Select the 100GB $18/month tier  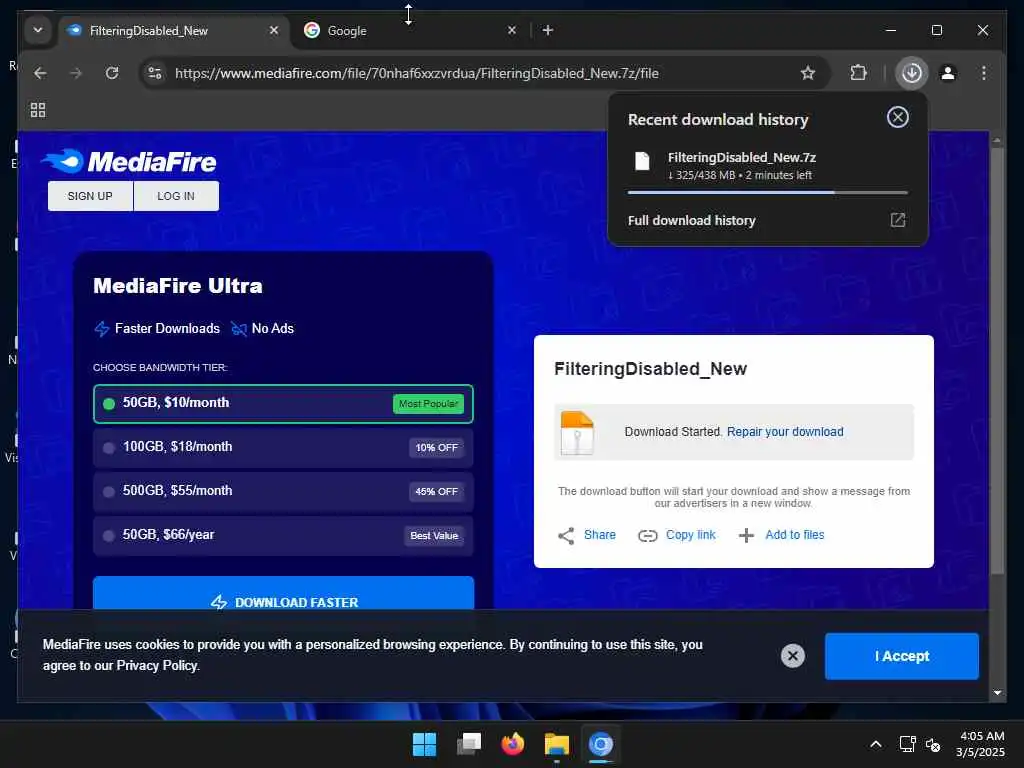[x=283, y=447]
